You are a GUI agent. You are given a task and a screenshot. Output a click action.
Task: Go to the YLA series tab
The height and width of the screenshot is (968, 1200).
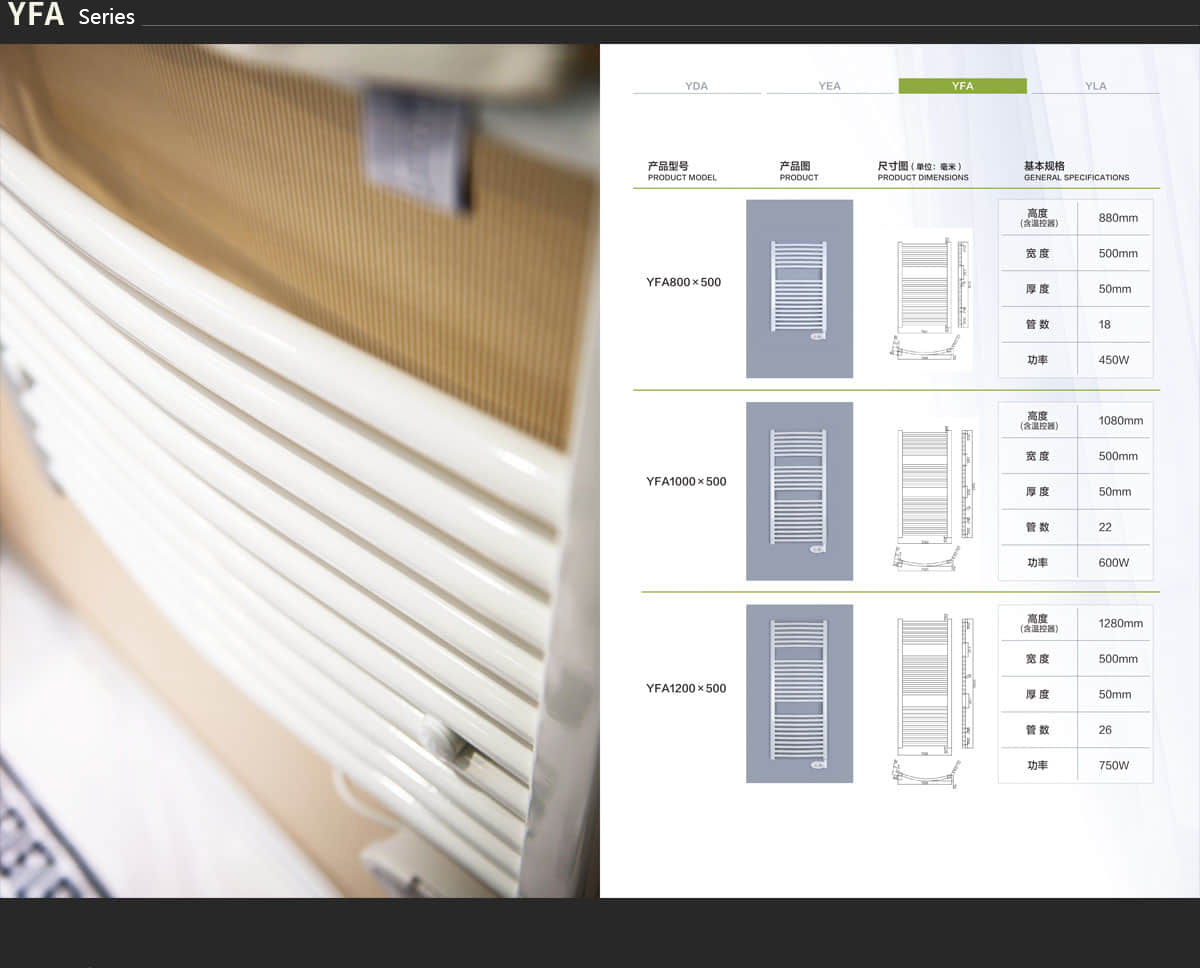point(1095,86)
